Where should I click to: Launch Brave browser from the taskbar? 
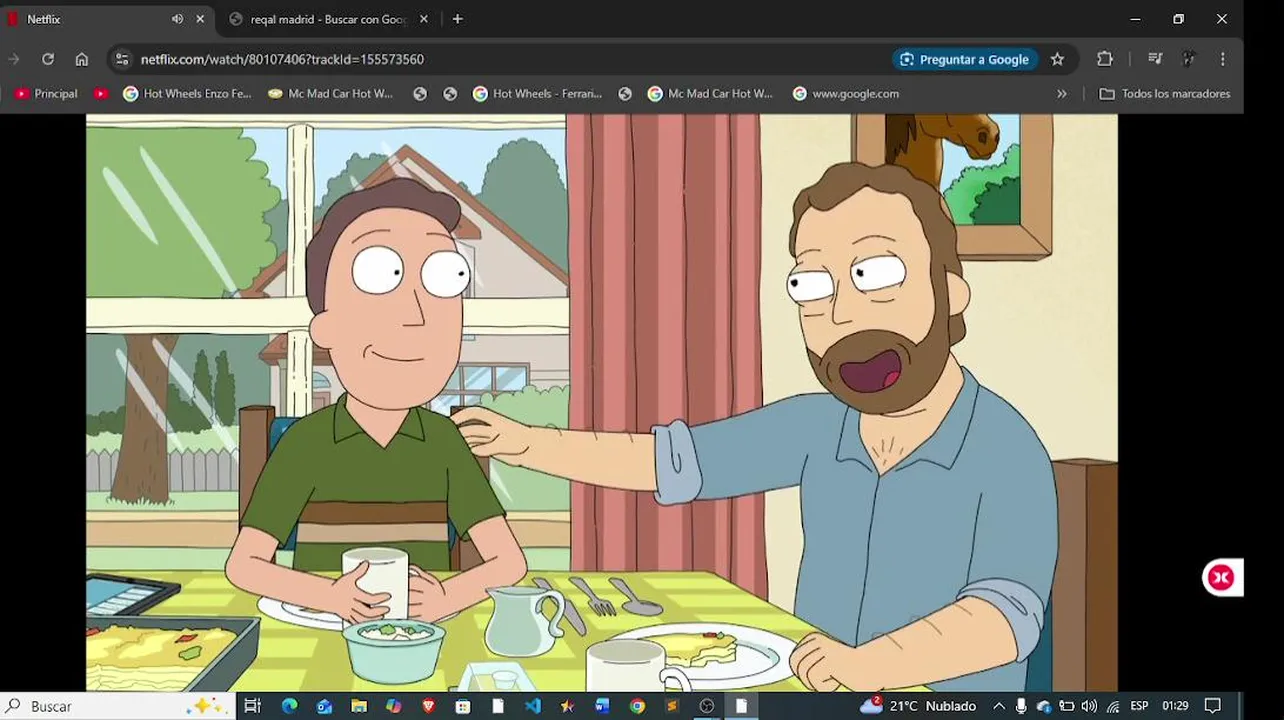429,706
